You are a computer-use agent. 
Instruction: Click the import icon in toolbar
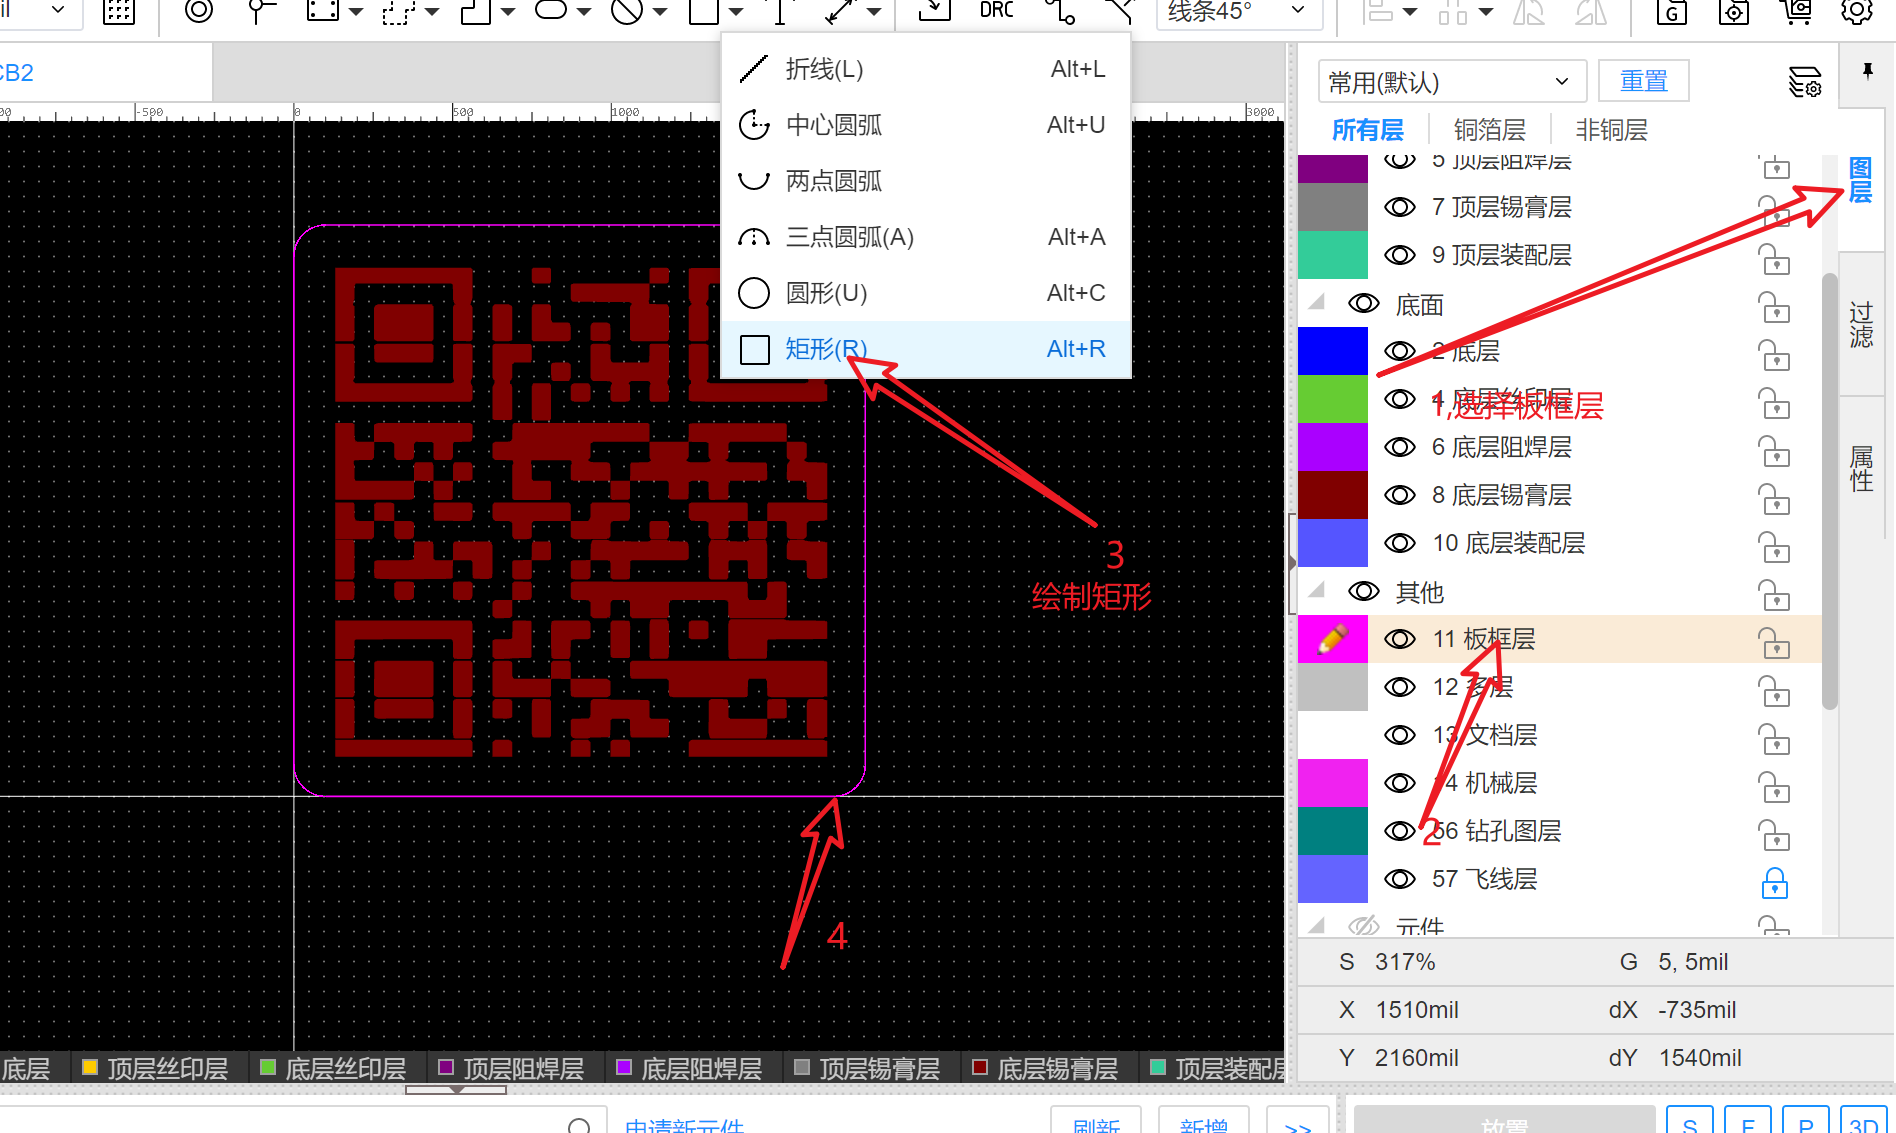934,10
